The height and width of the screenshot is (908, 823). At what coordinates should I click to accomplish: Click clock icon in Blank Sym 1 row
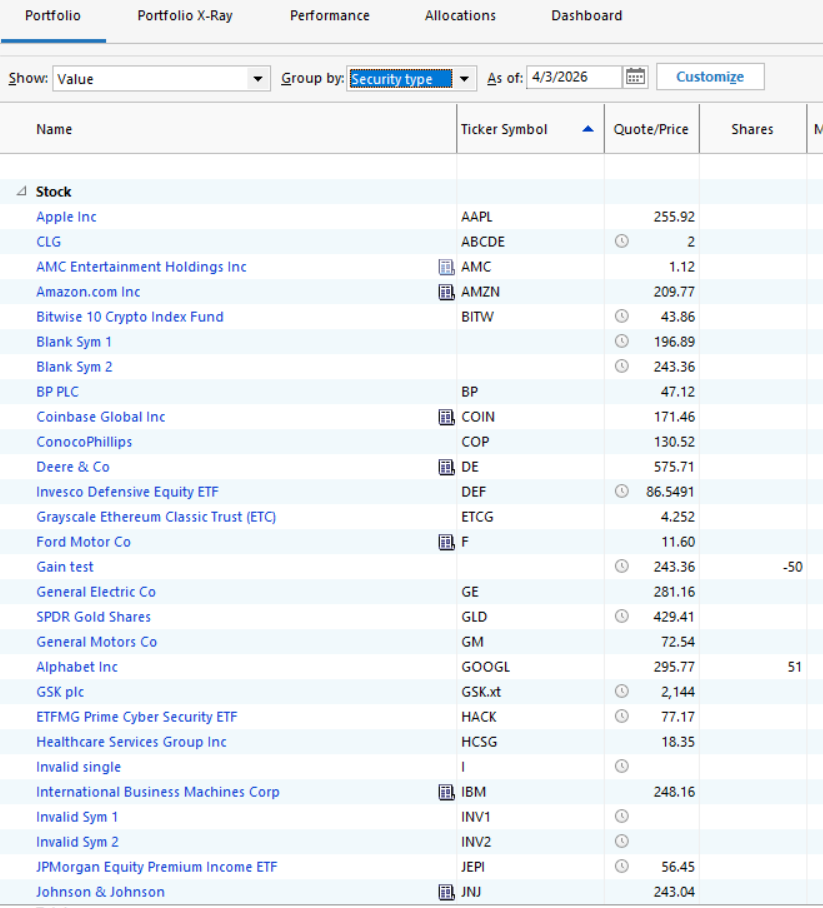tap(621, 341)
